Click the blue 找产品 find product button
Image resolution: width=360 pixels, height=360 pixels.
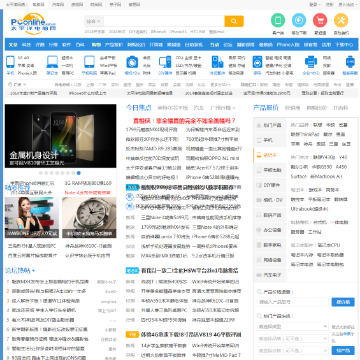click(x=343, y=351)
